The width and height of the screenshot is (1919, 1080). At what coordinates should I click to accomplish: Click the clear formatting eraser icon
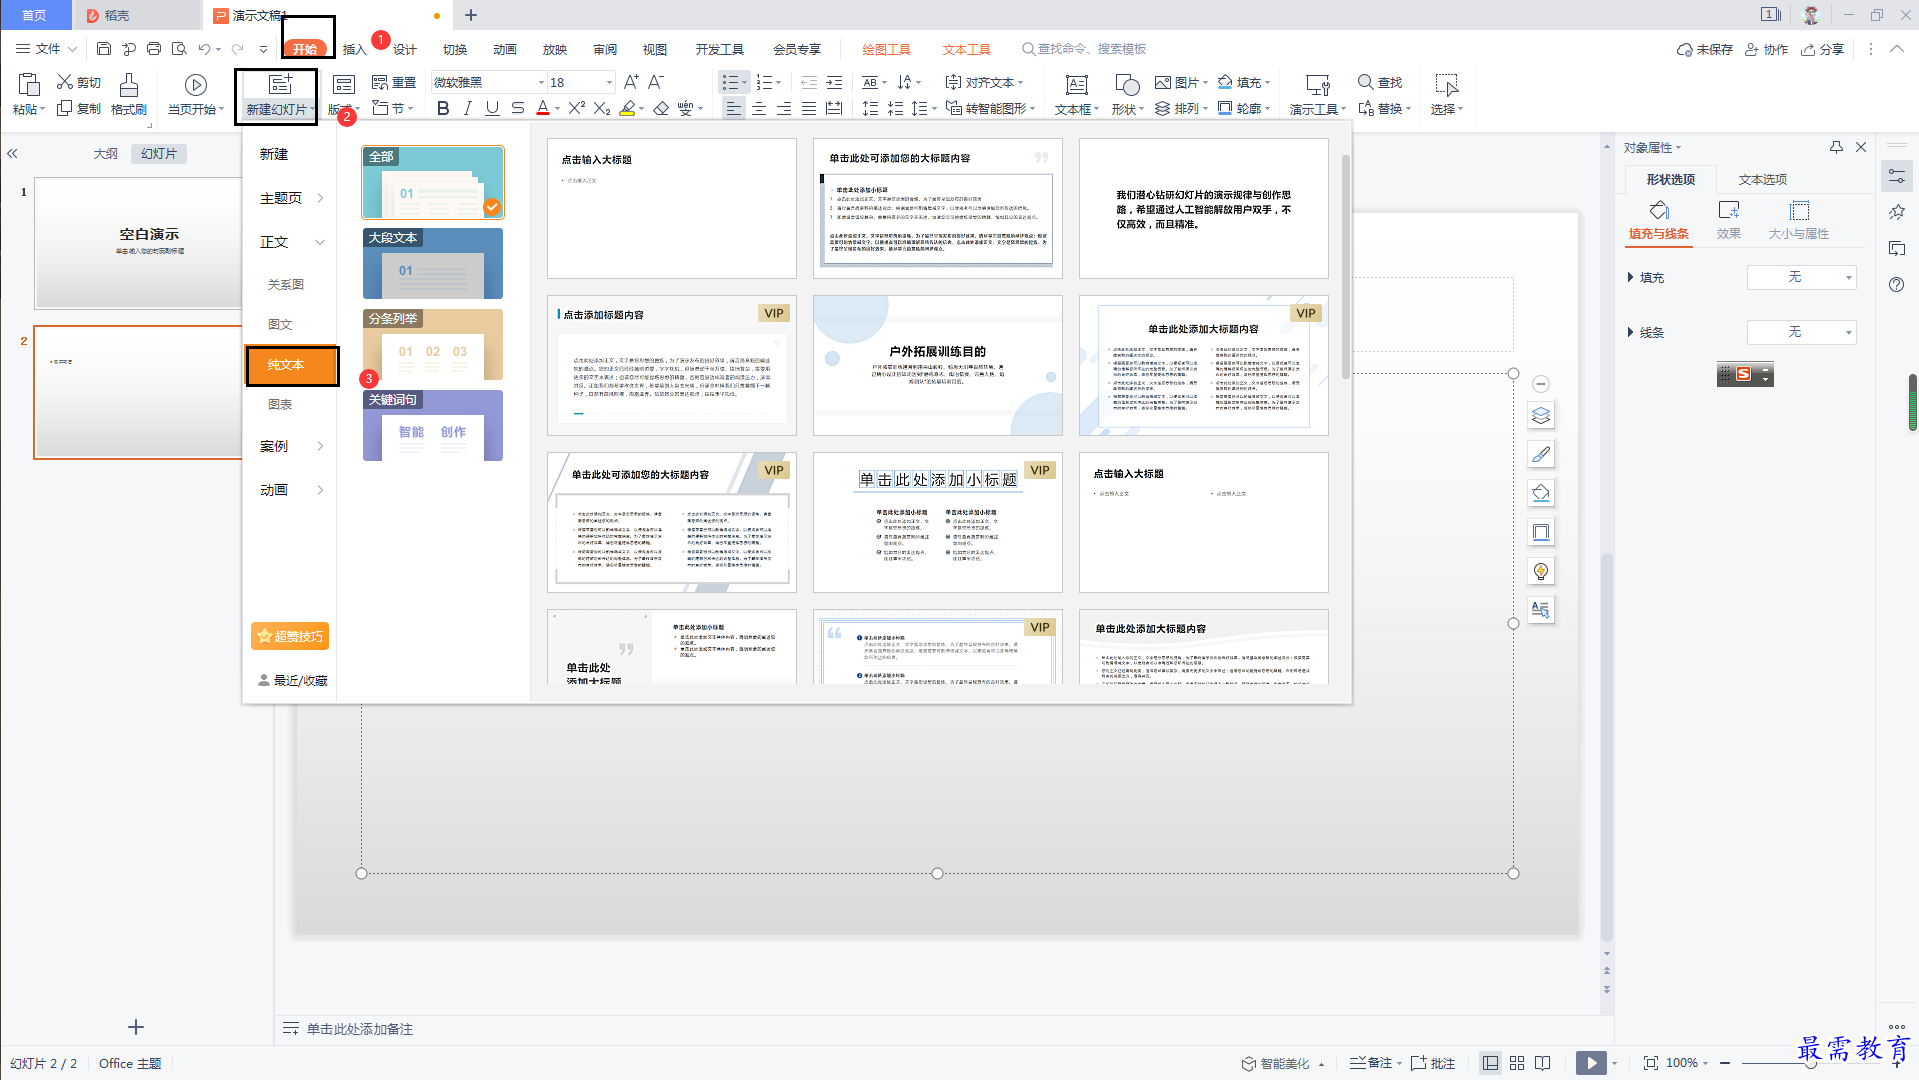click(661, 108)
